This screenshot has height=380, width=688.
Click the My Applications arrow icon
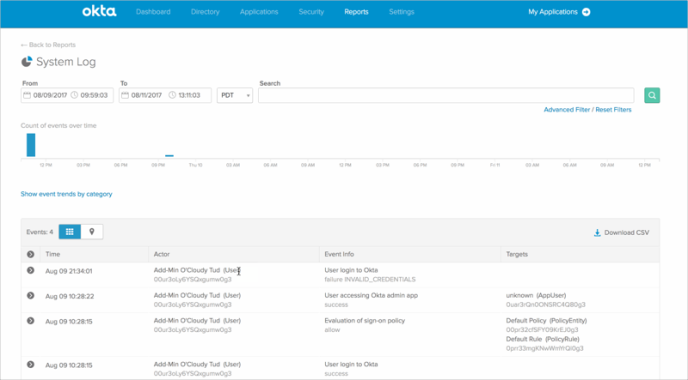coord(586,12)
